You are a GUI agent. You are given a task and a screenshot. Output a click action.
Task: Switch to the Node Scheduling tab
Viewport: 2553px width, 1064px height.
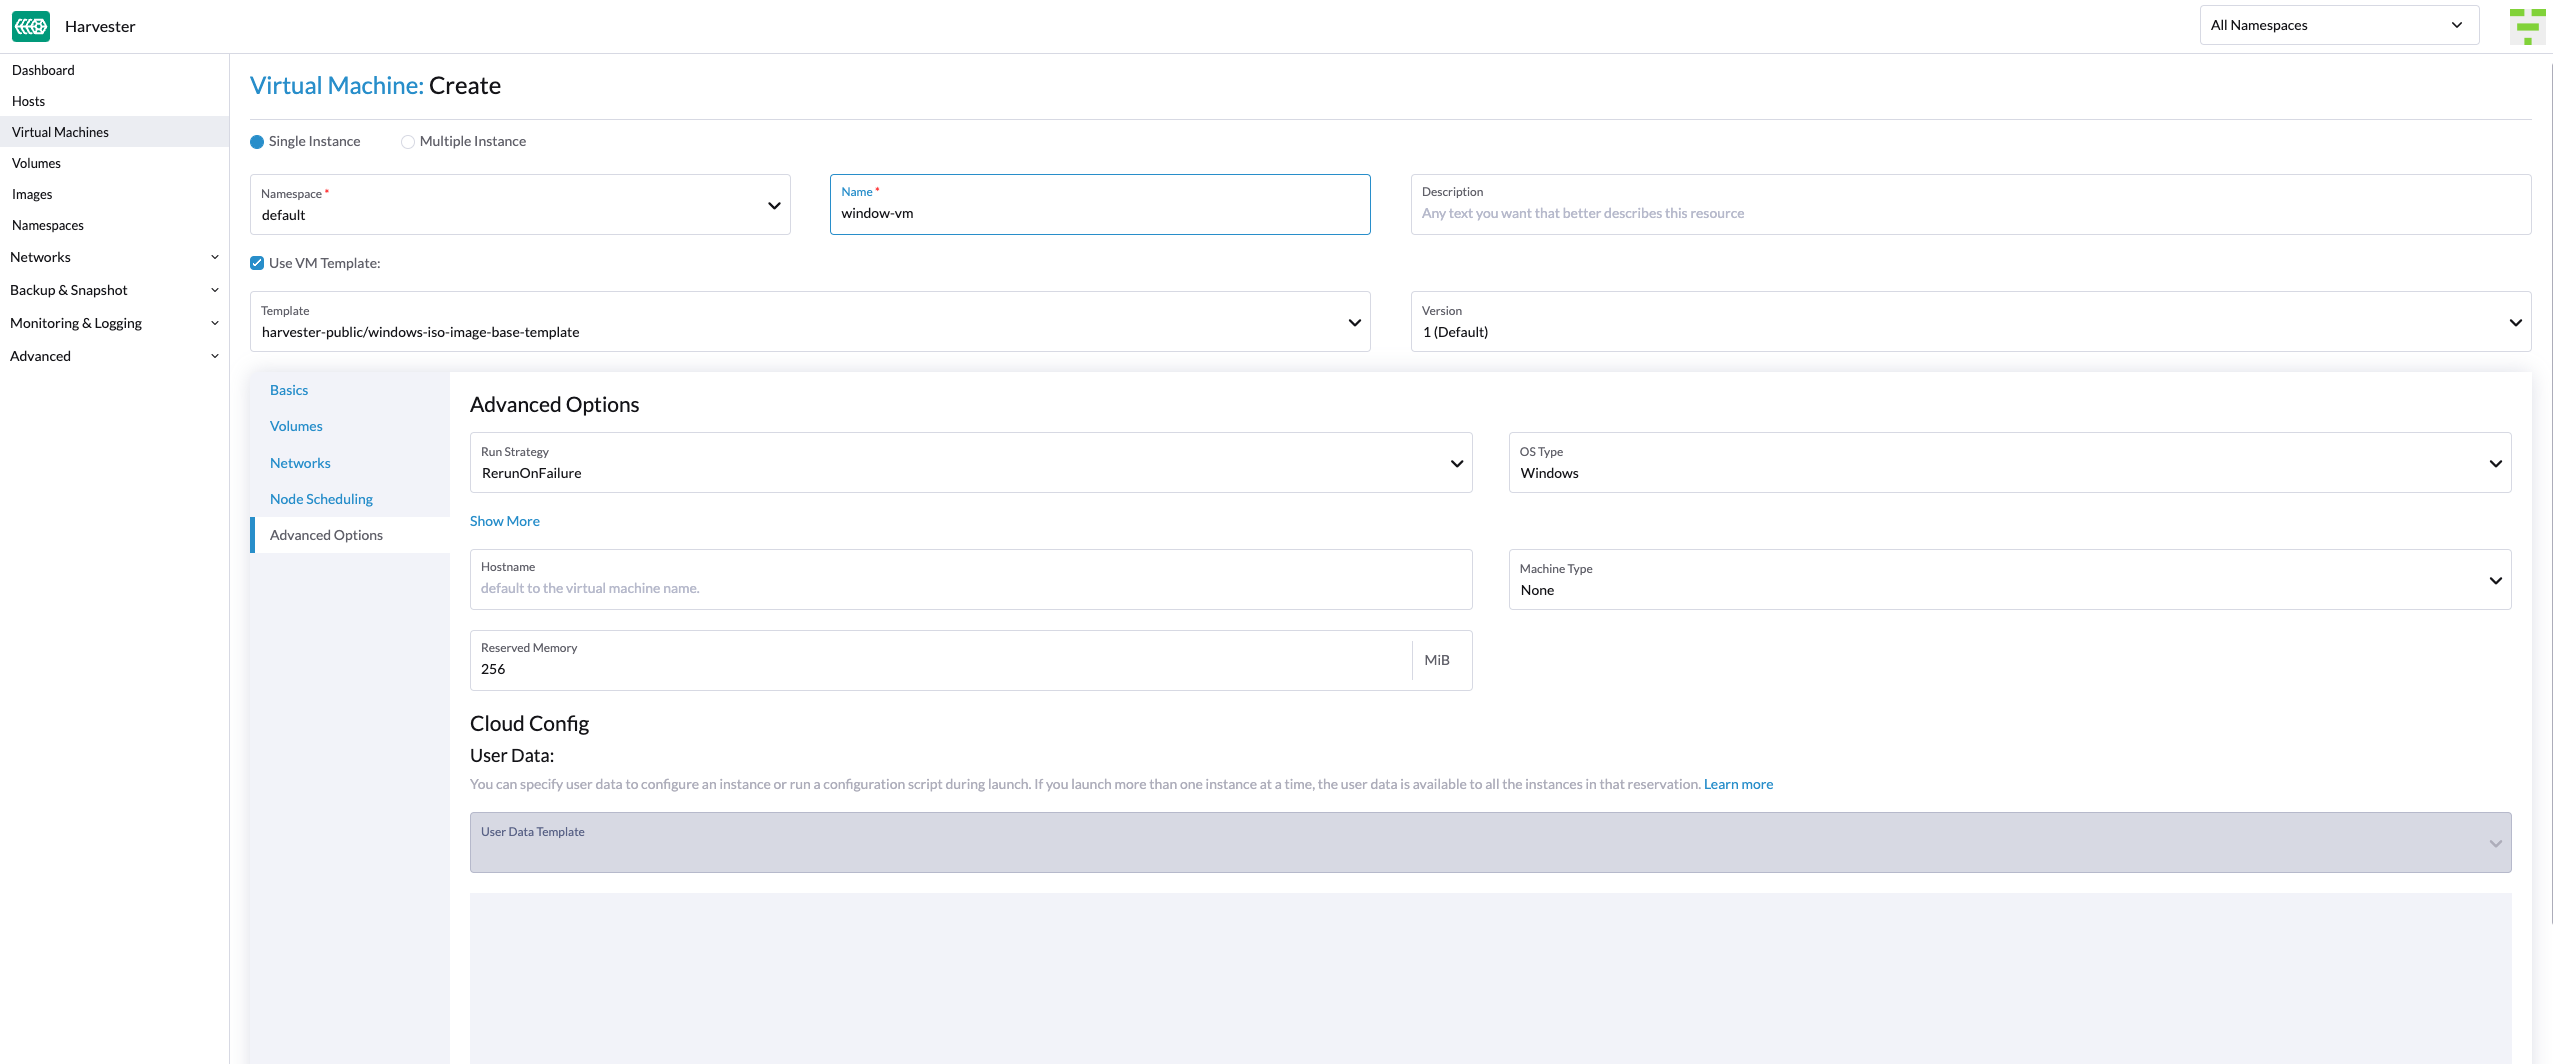point(321,499)
